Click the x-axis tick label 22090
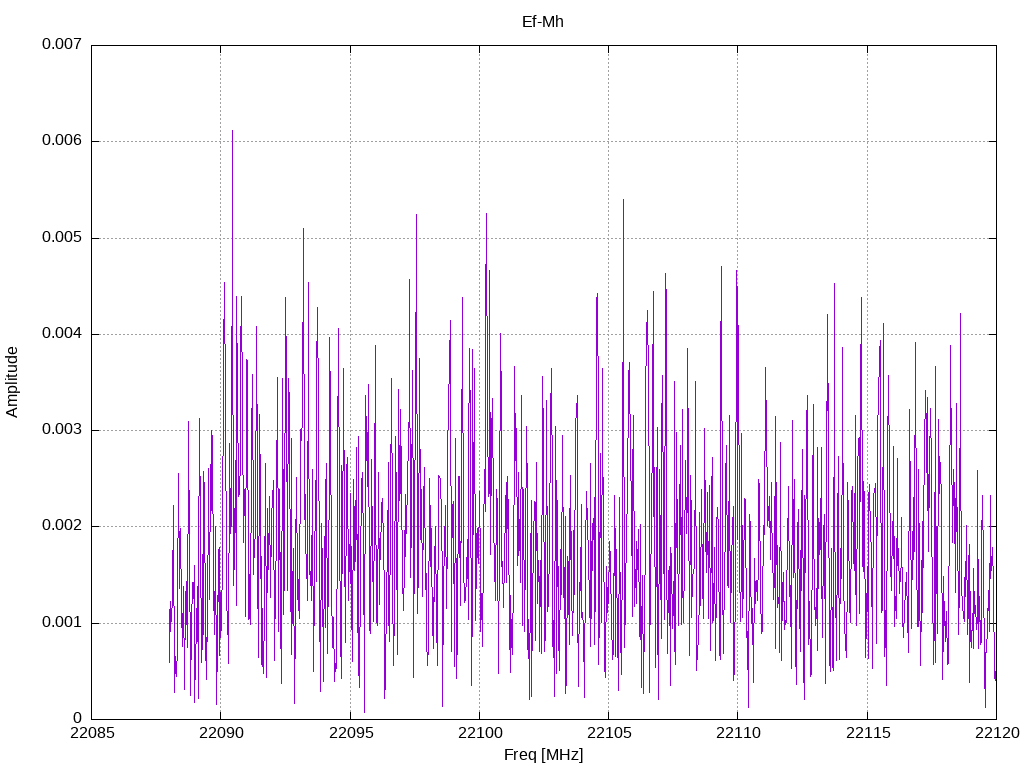The width and height of the screenshot is (1024, 768). [x=221, y=733]
